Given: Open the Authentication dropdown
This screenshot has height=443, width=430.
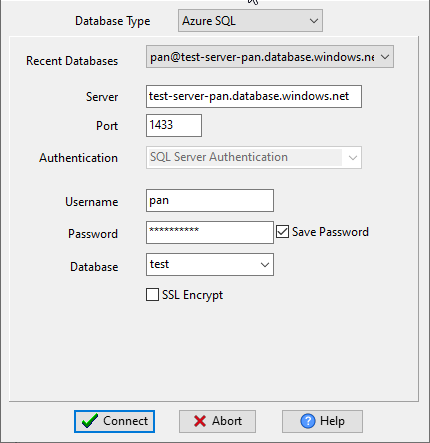Looking at the screenshot, I should [254, 157].
